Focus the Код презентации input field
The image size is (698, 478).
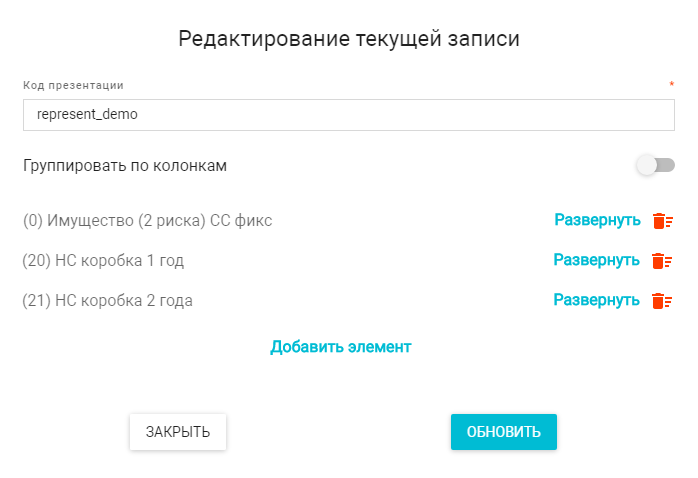pyautogui.click(x=348, y=115)
